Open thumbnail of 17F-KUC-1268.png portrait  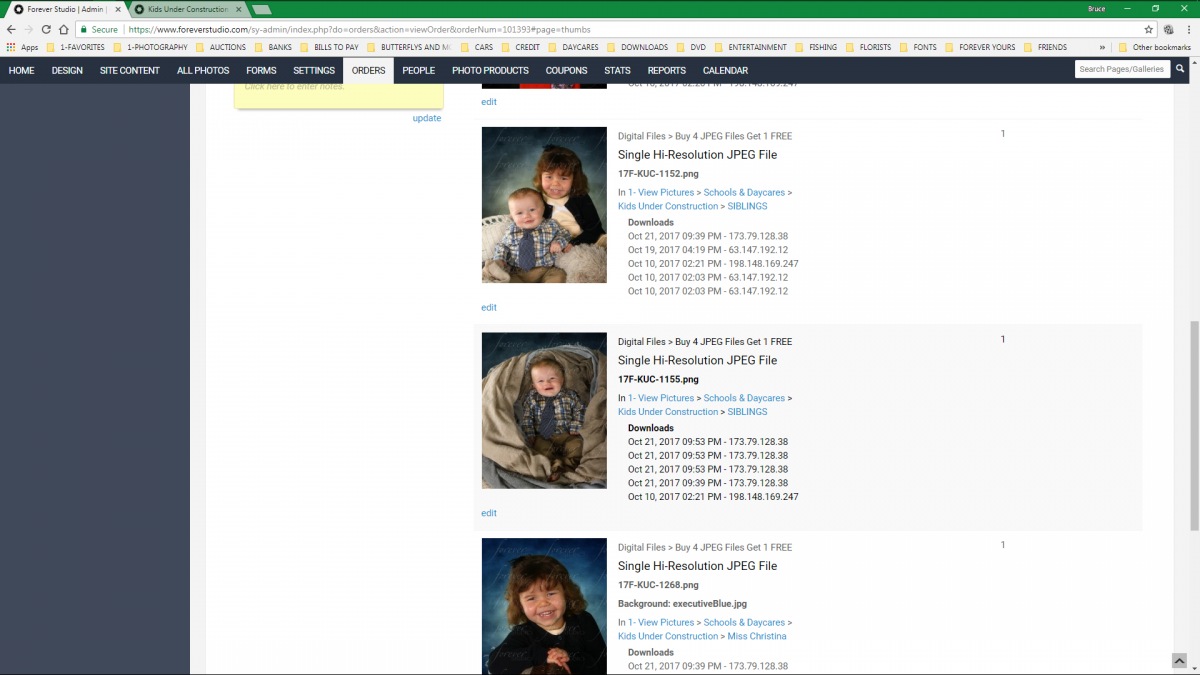(x=544, y=607)
